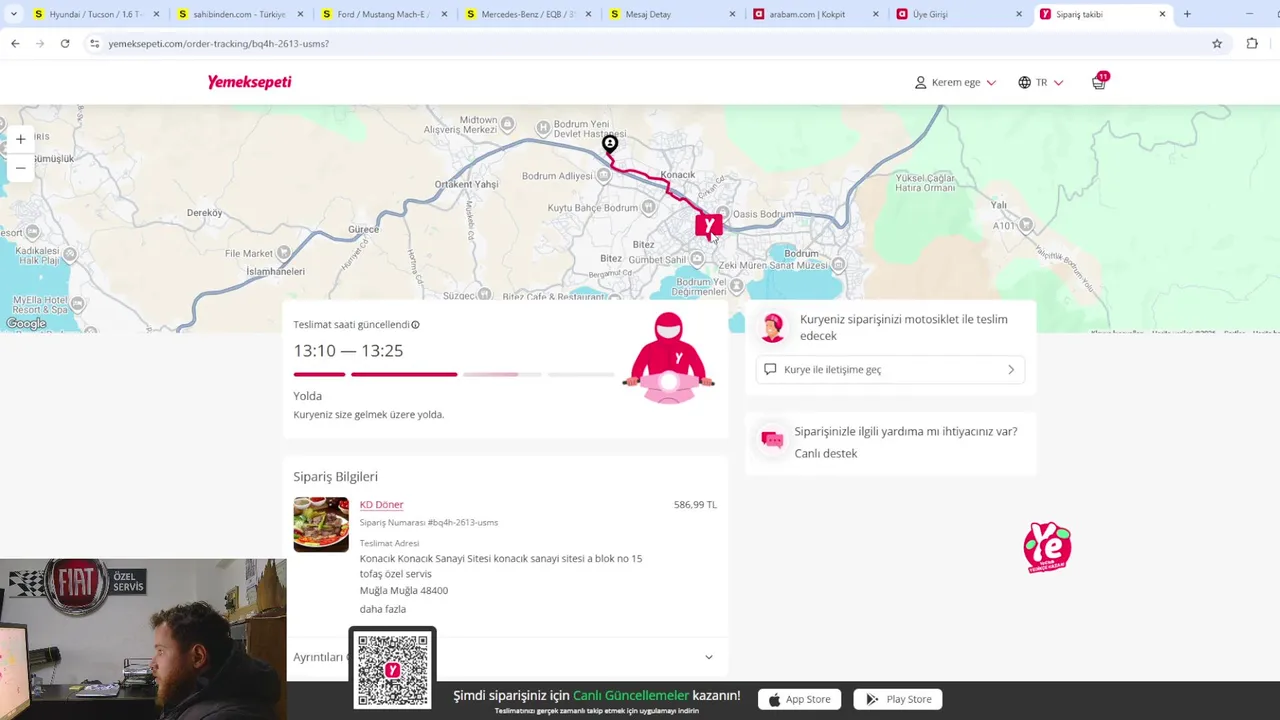Click the site information icon in address bar
This screenshot has height=720, width=1280.
click(94, 44)
